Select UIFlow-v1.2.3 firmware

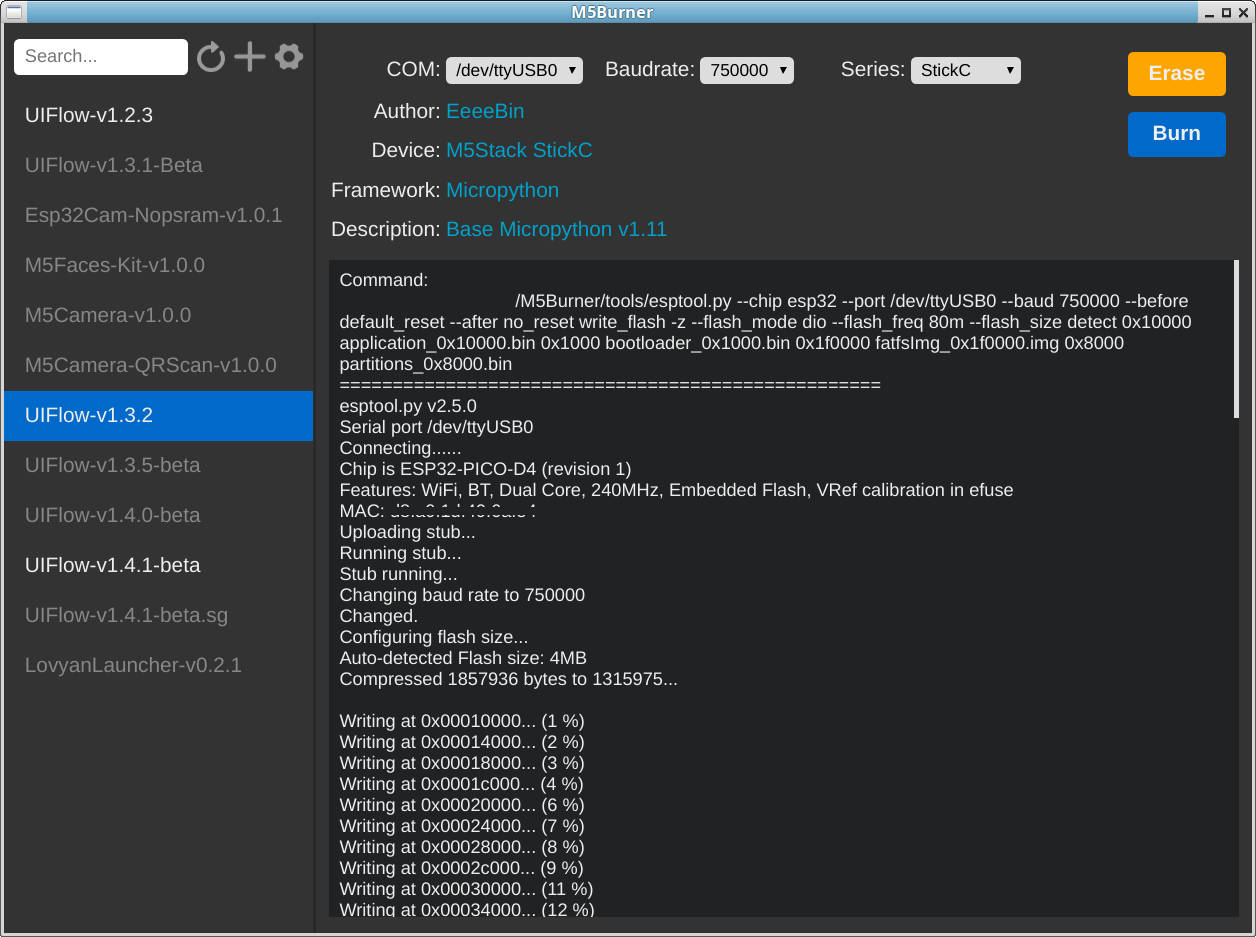point(158,115)
